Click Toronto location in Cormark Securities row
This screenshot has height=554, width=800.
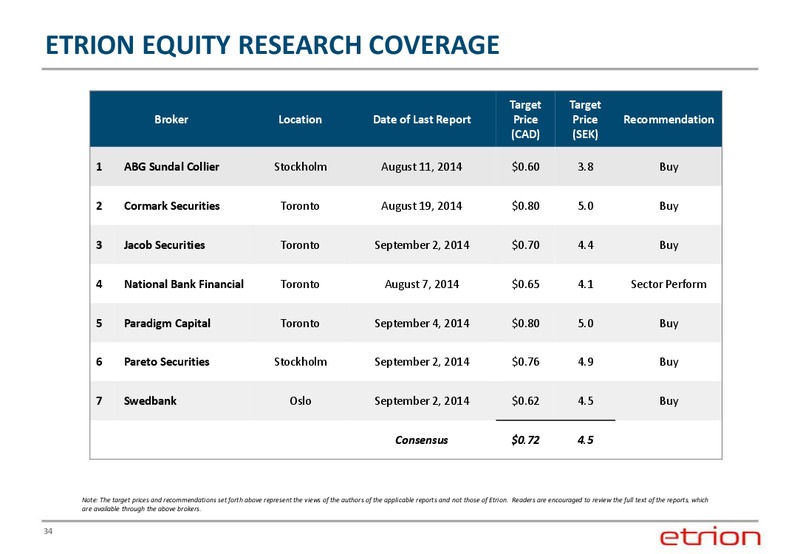(x=300, y=206)
